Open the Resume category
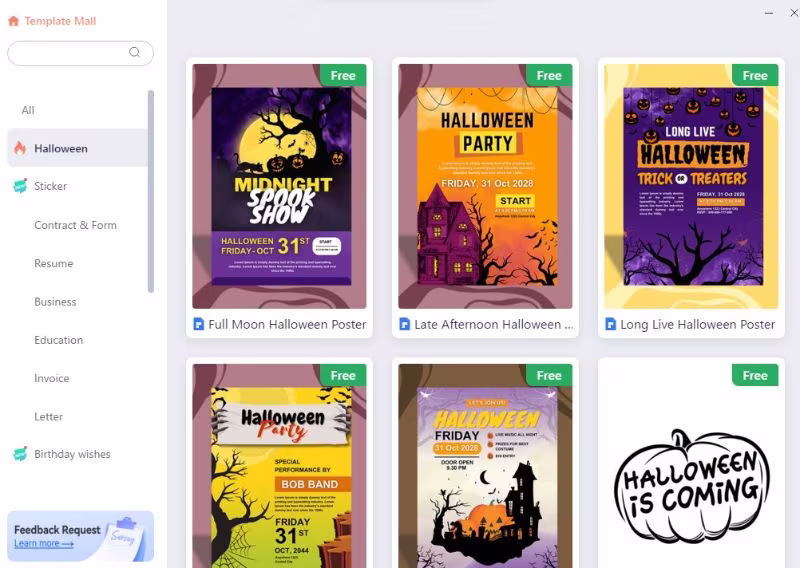The image size is (800, 568). 54,263
